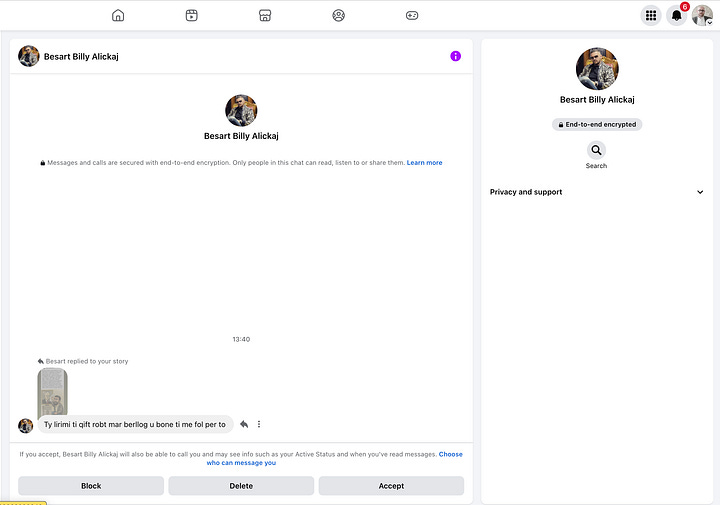This screenshot has height=505, width=720.
Task: Click the reply arrow beside the message
Action: point(244,424)
